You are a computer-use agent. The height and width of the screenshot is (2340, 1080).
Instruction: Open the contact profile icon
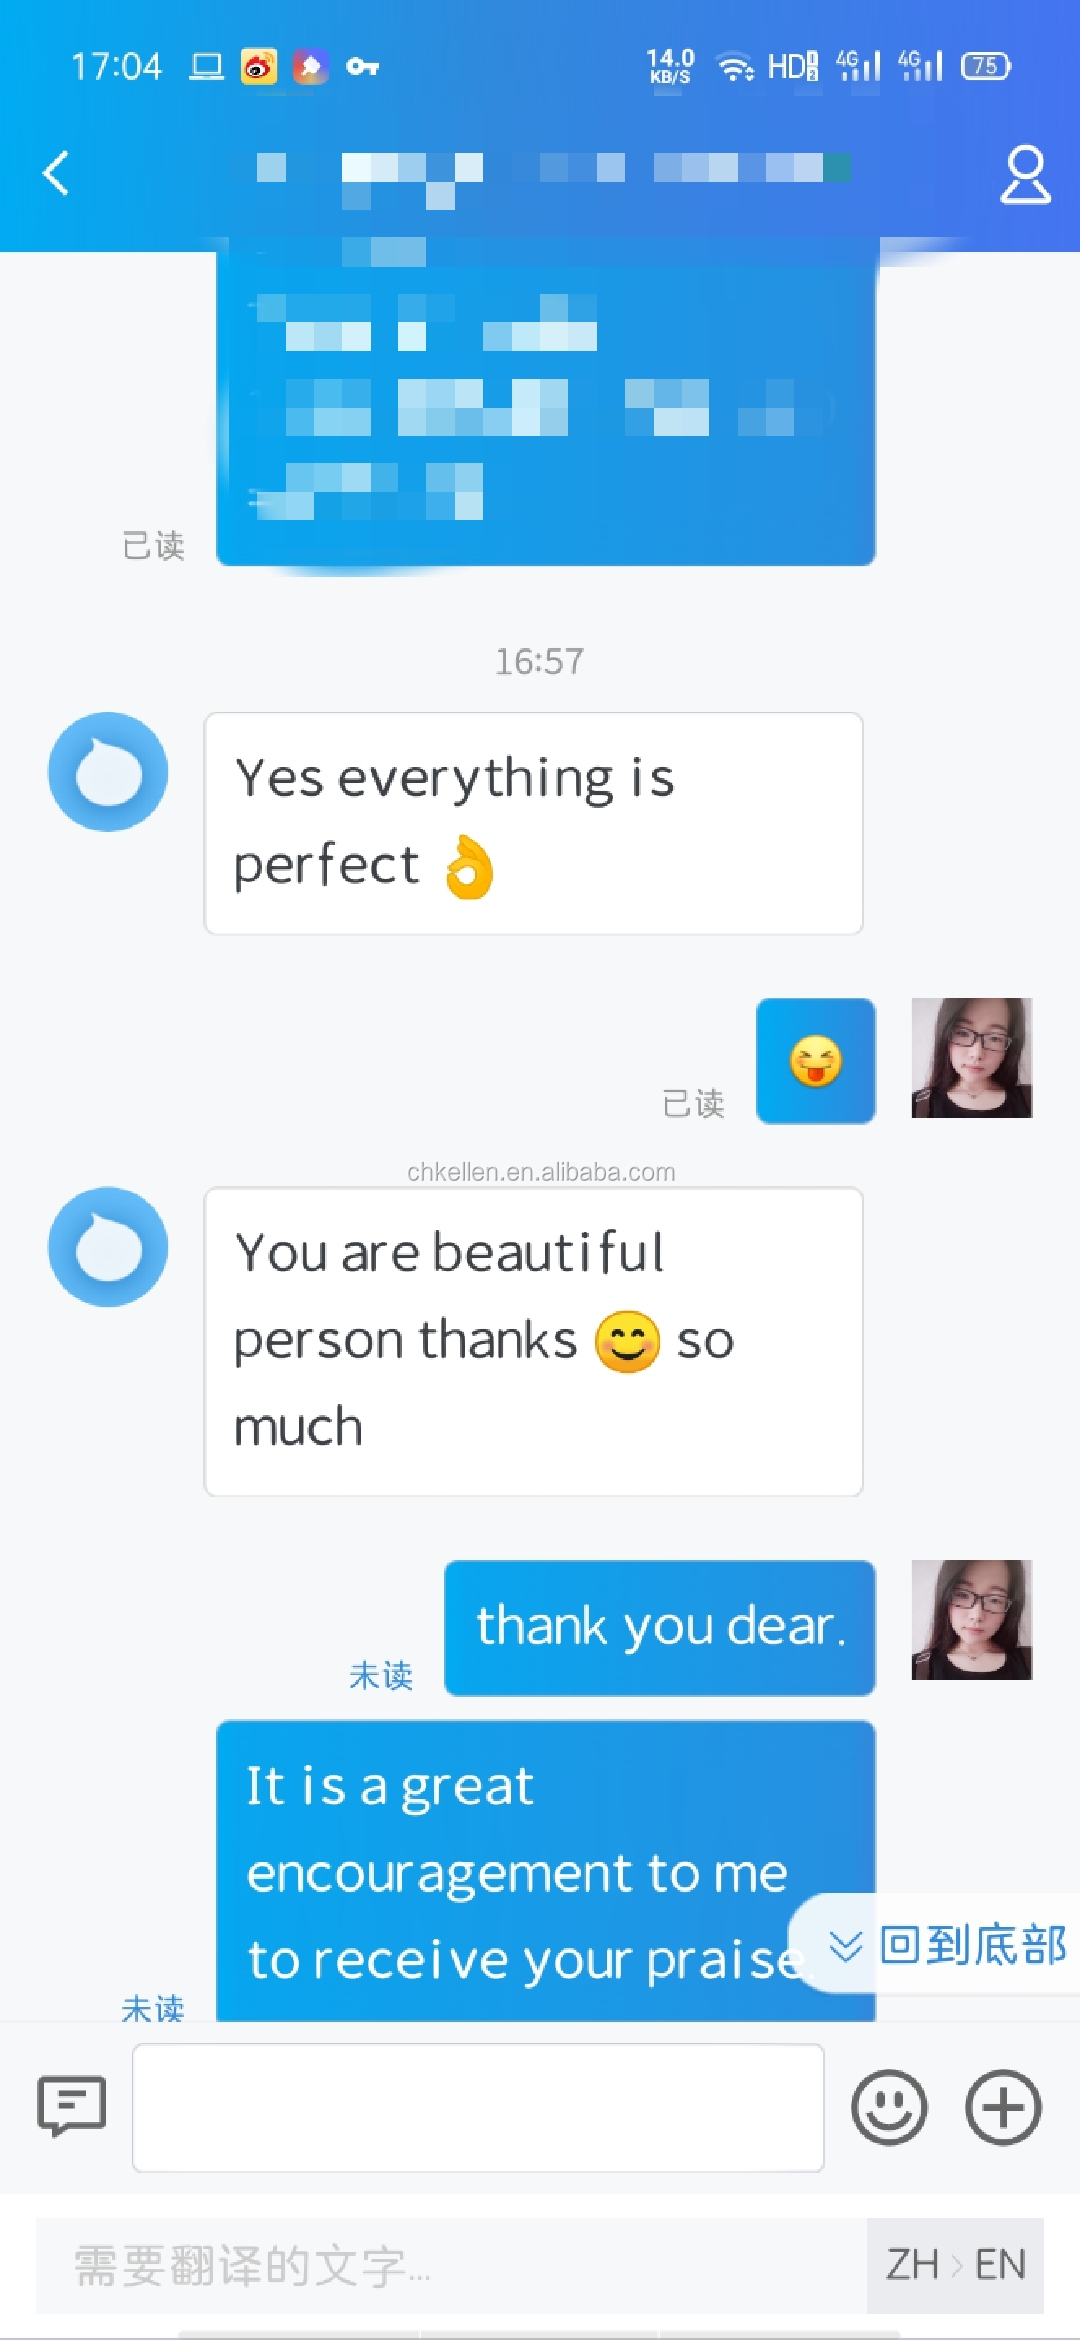coord(1025,174)
